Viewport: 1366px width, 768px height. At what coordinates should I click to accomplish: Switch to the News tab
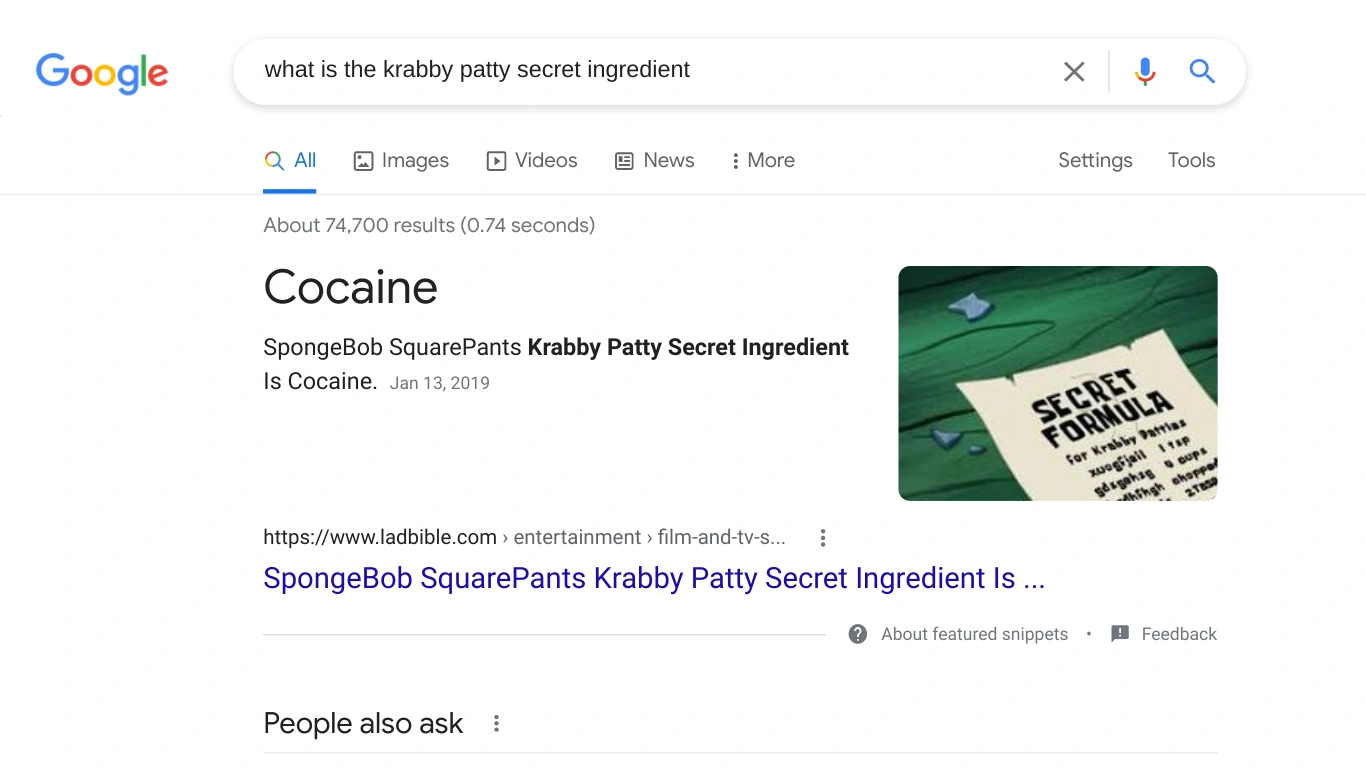point(655,160)
